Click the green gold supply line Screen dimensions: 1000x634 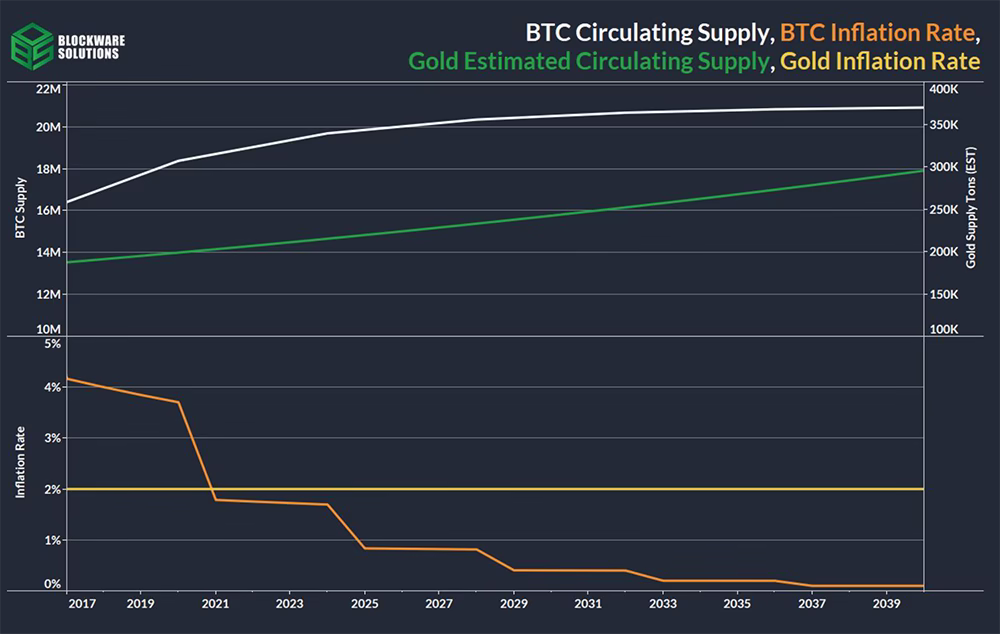pos(495,216)
